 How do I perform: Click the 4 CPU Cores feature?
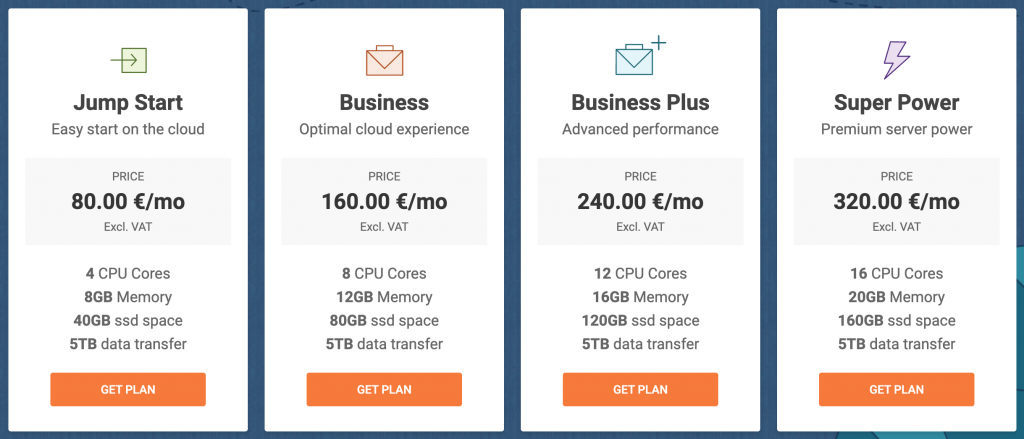(128, 273)
